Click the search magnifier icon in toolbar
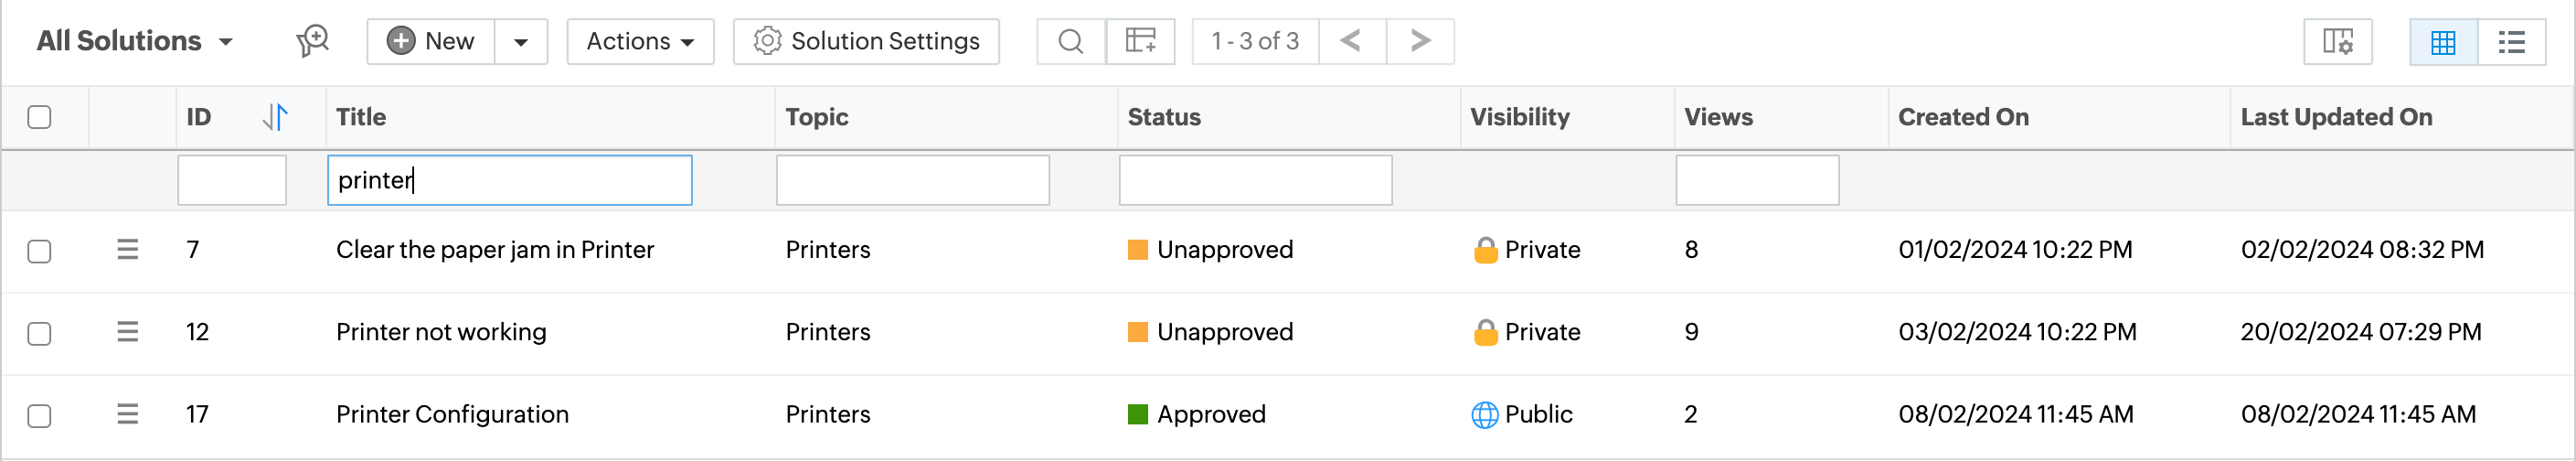2576x461 pixels. [x=1070, y=41]
